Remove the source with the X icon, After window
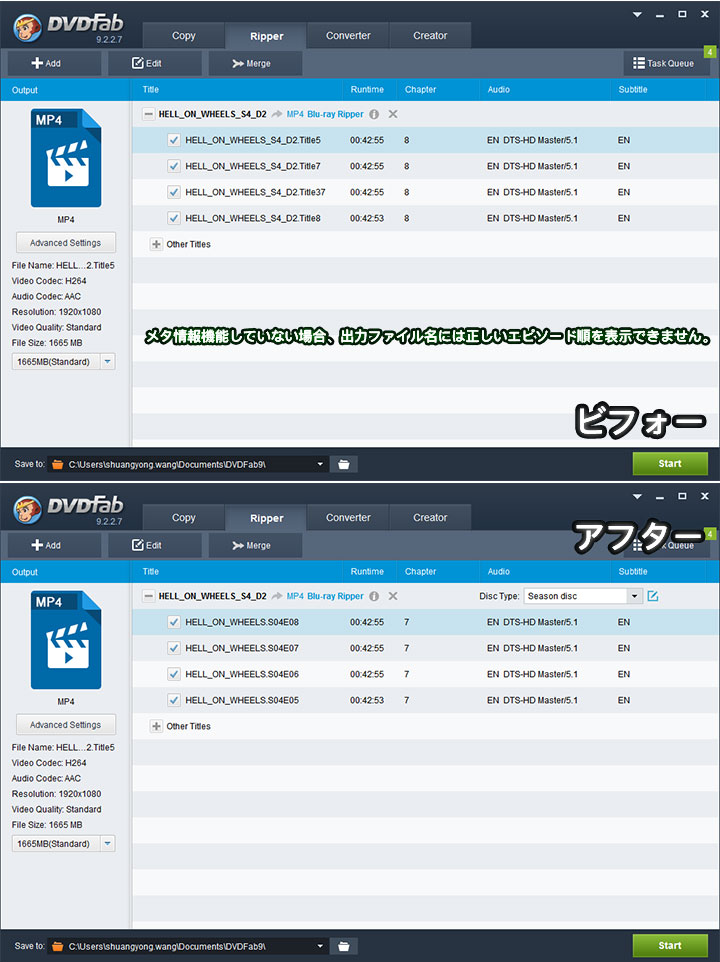The width and height of the screenshot is (720, 962). (x=393, y=596)
